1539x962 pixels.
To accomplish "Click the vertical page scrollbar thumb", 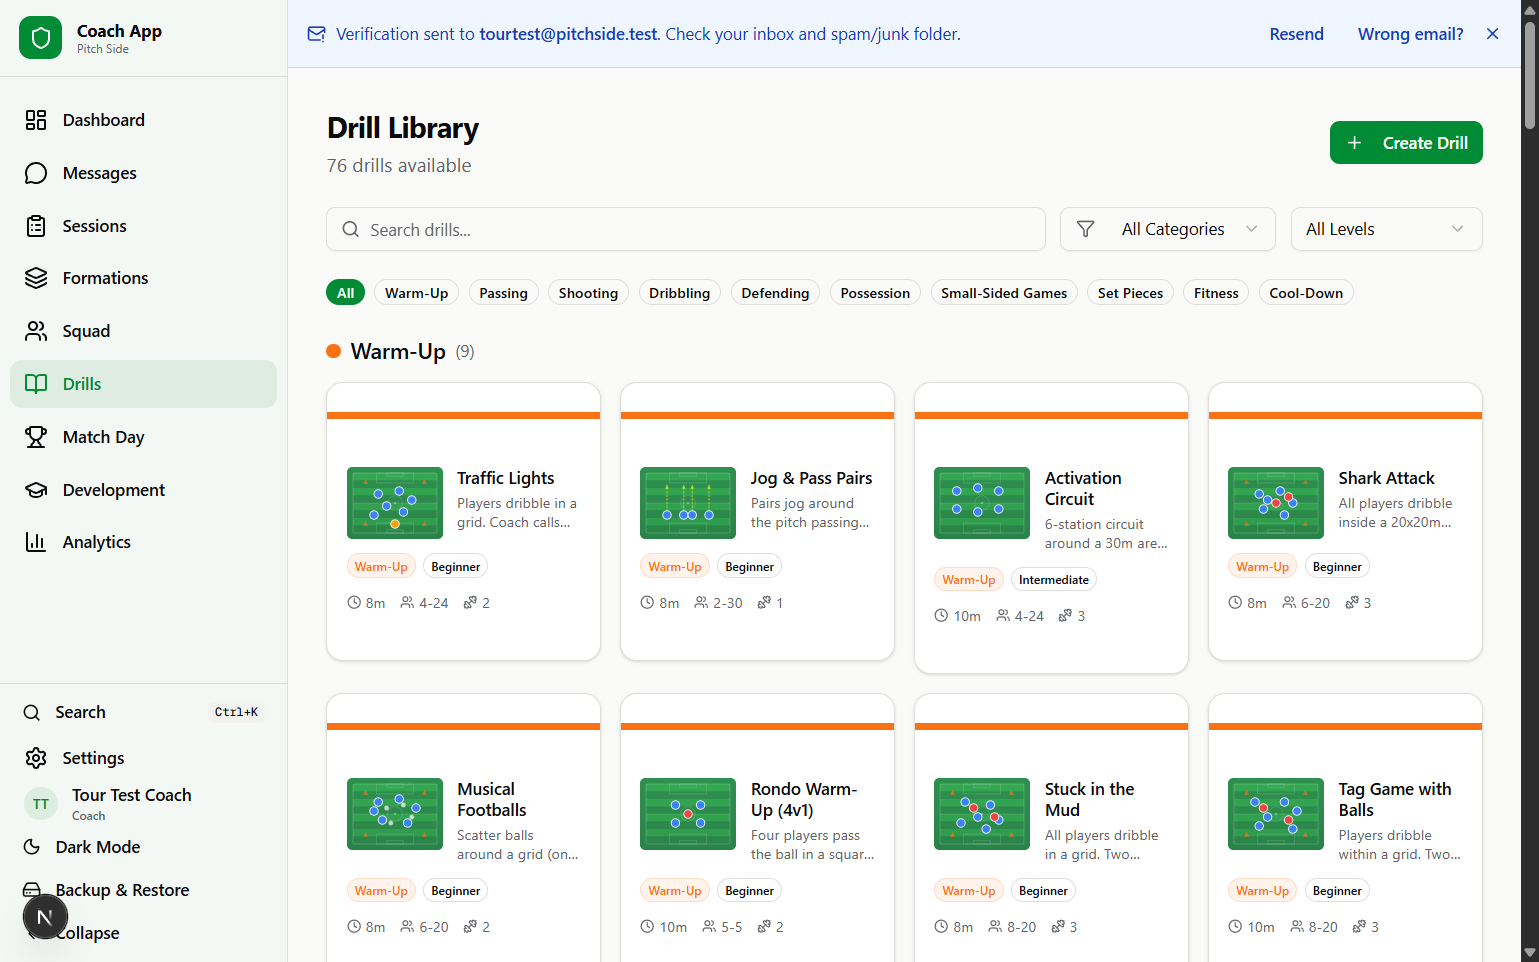I will click(x=1529, y=75).
